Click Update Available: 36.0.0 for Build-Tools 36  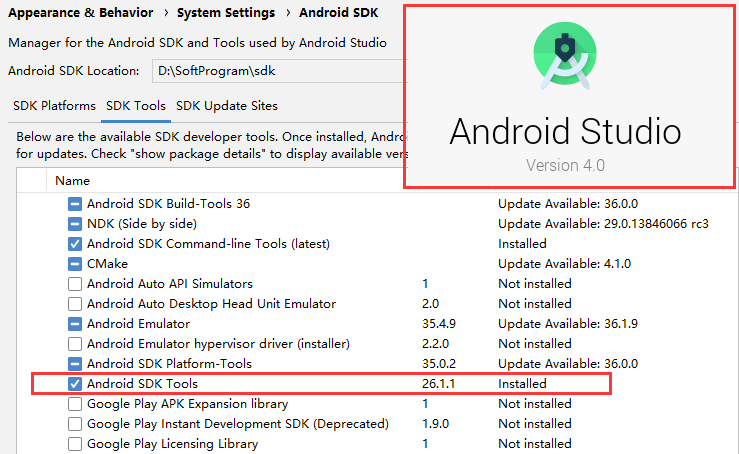[x=568, y=204]
